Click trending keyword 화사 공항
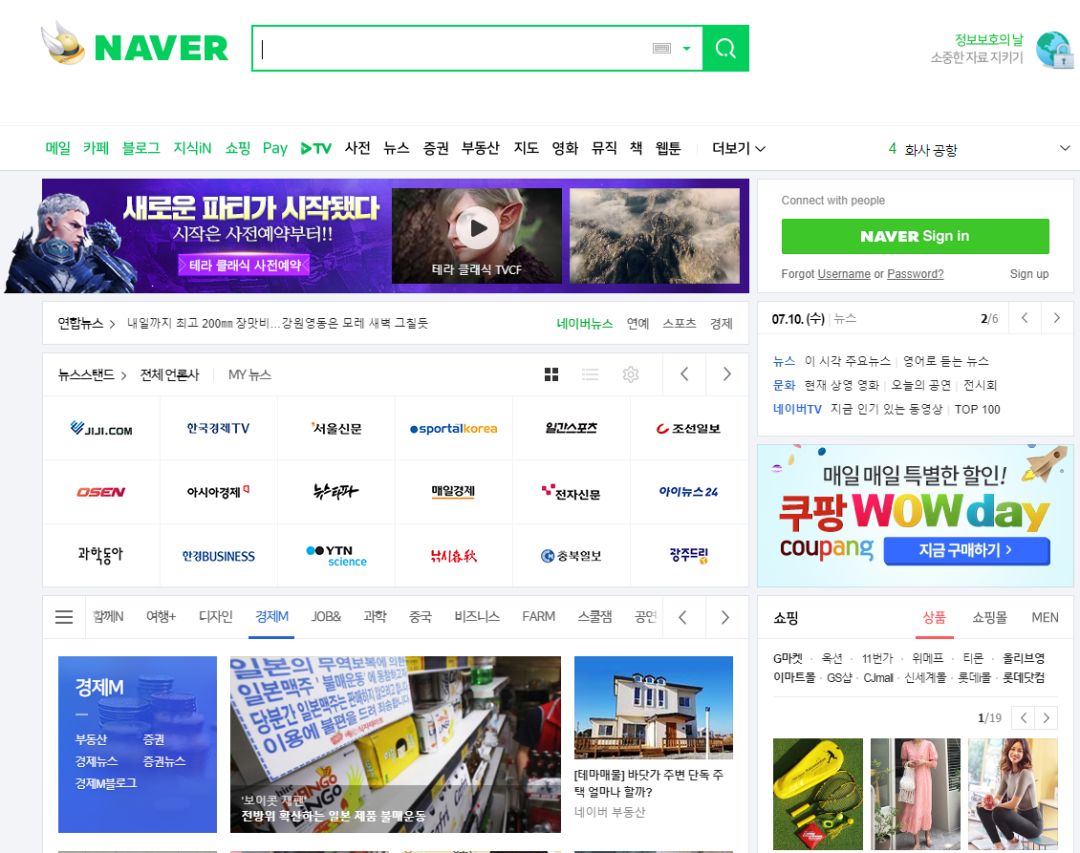1080x853 pixels. click(931, 150)
